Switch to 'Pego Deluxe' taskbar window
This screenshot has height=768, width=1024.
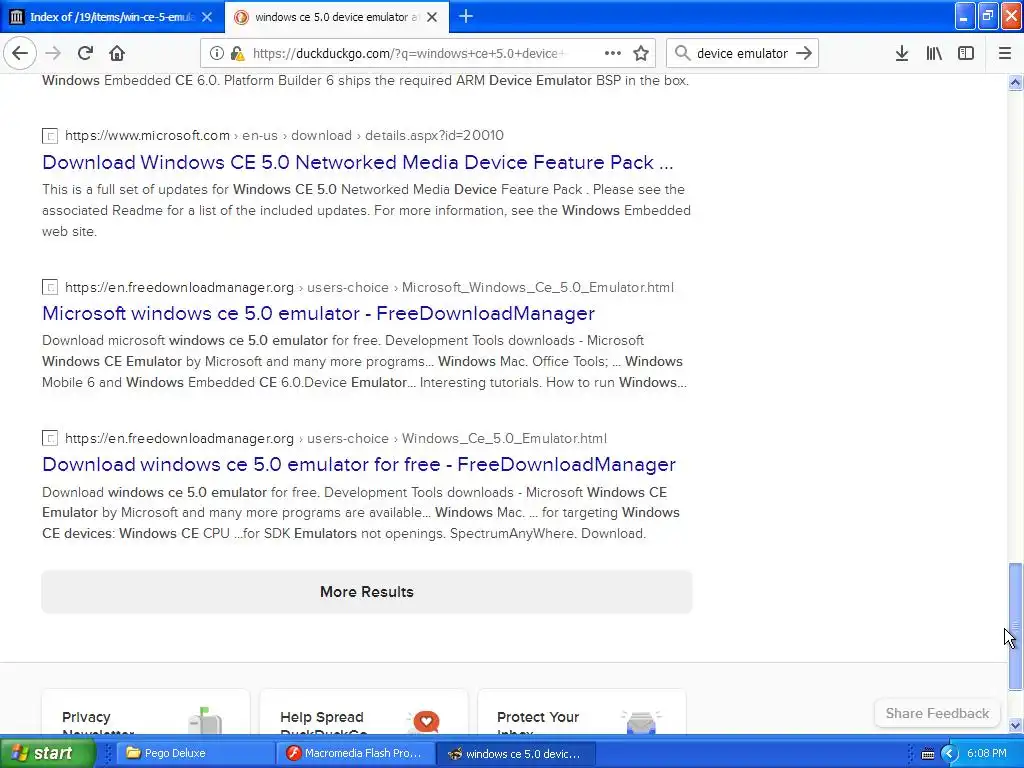pyautogui.click(x=194, y=753)
